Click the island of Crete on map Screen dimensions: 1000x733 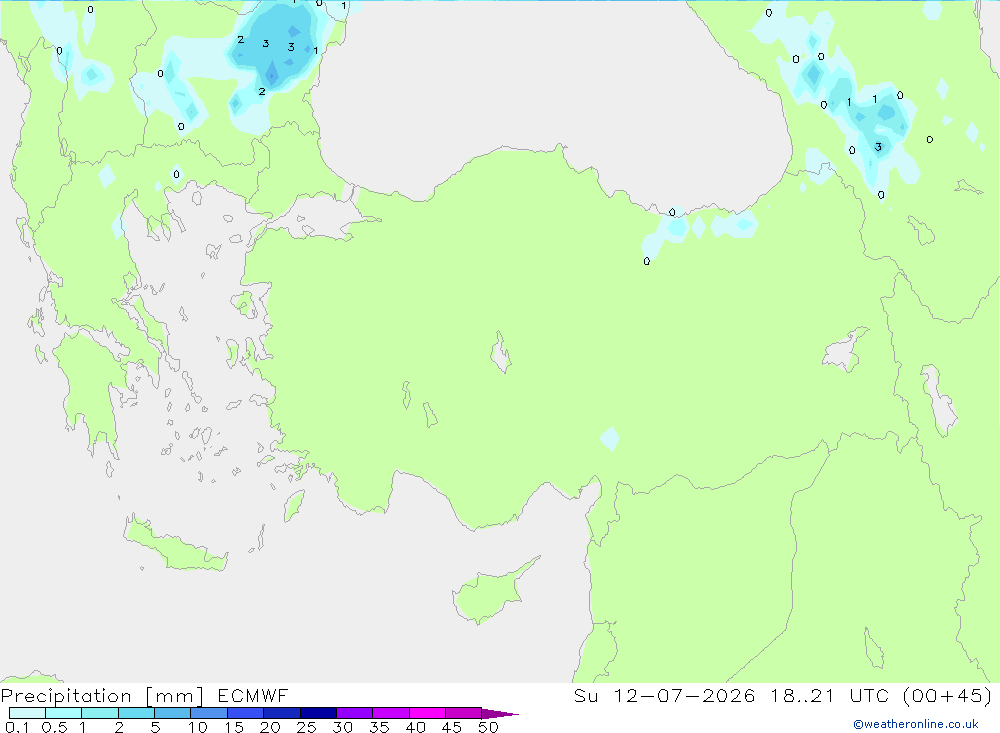(x=173, y=544)
